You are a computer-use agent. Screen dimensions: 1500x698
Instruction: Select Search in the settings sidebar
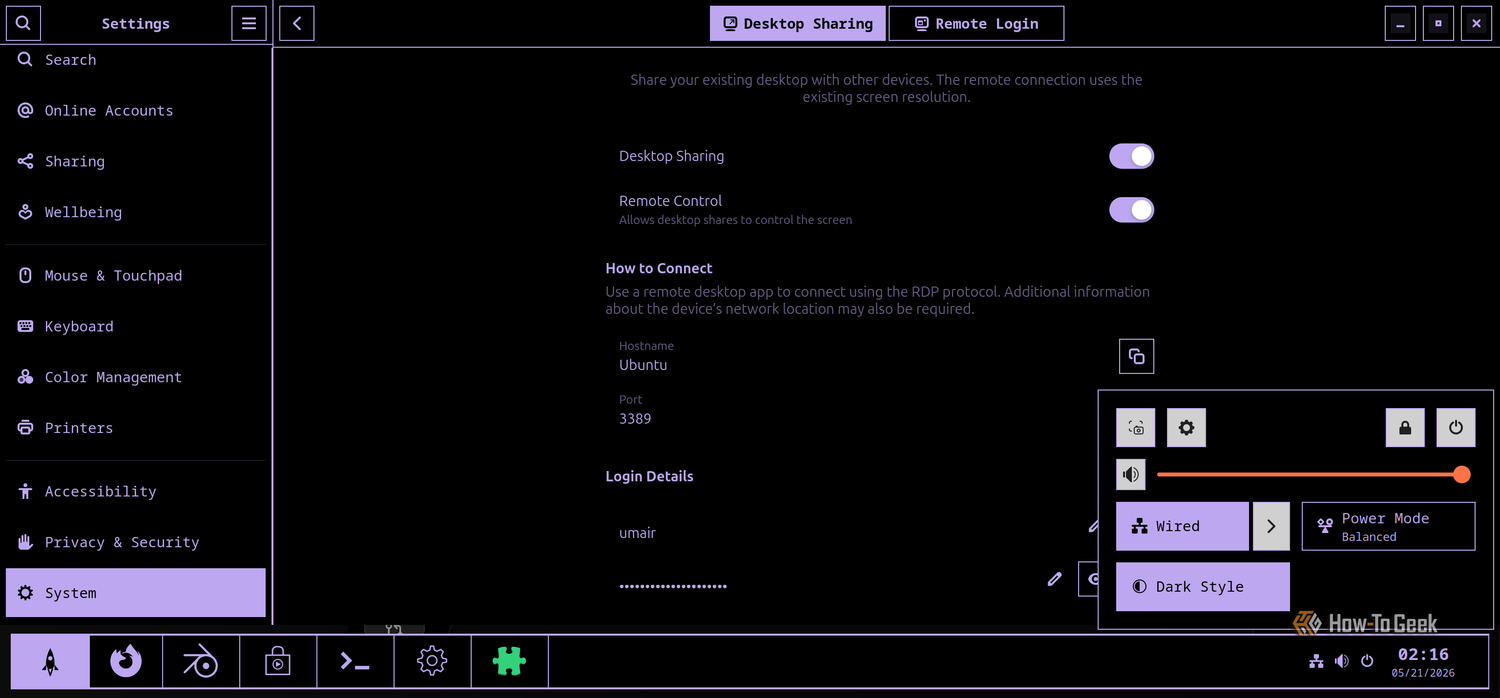click(x=136, y=60)
